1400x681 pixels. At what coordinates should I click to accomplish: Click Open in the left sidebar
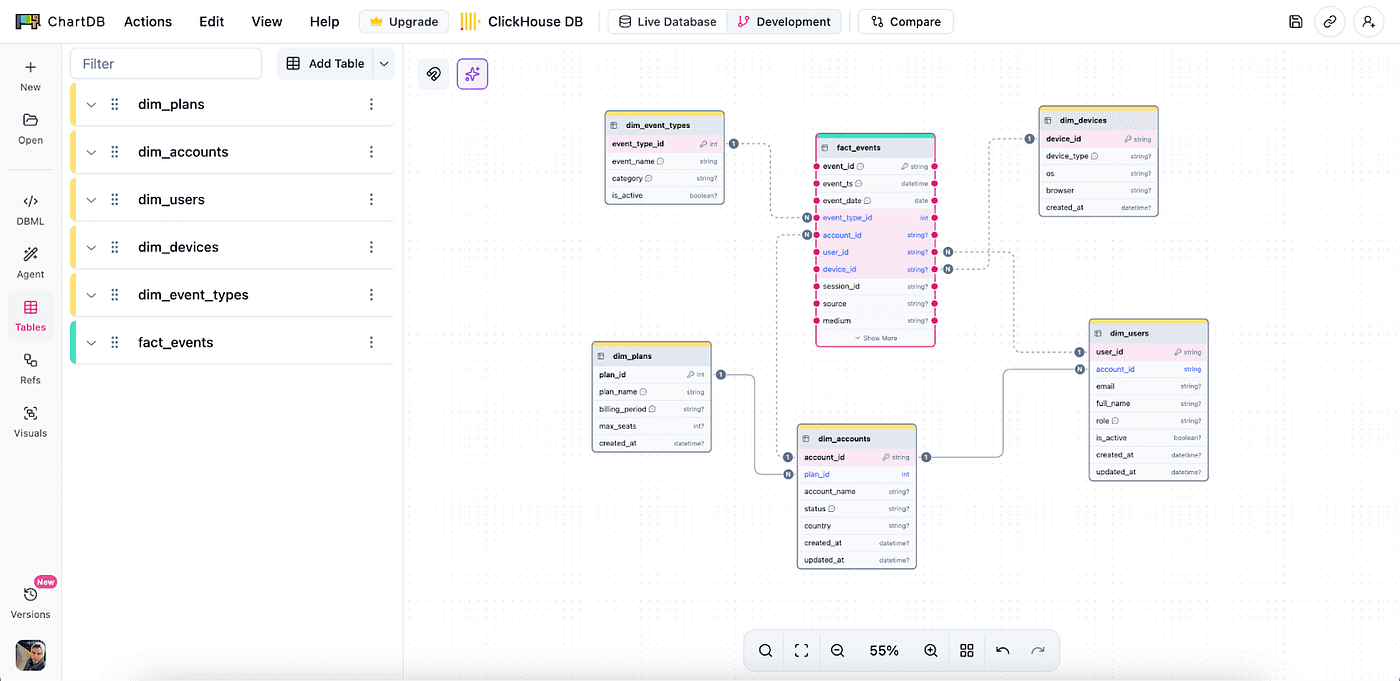point(31,128)
